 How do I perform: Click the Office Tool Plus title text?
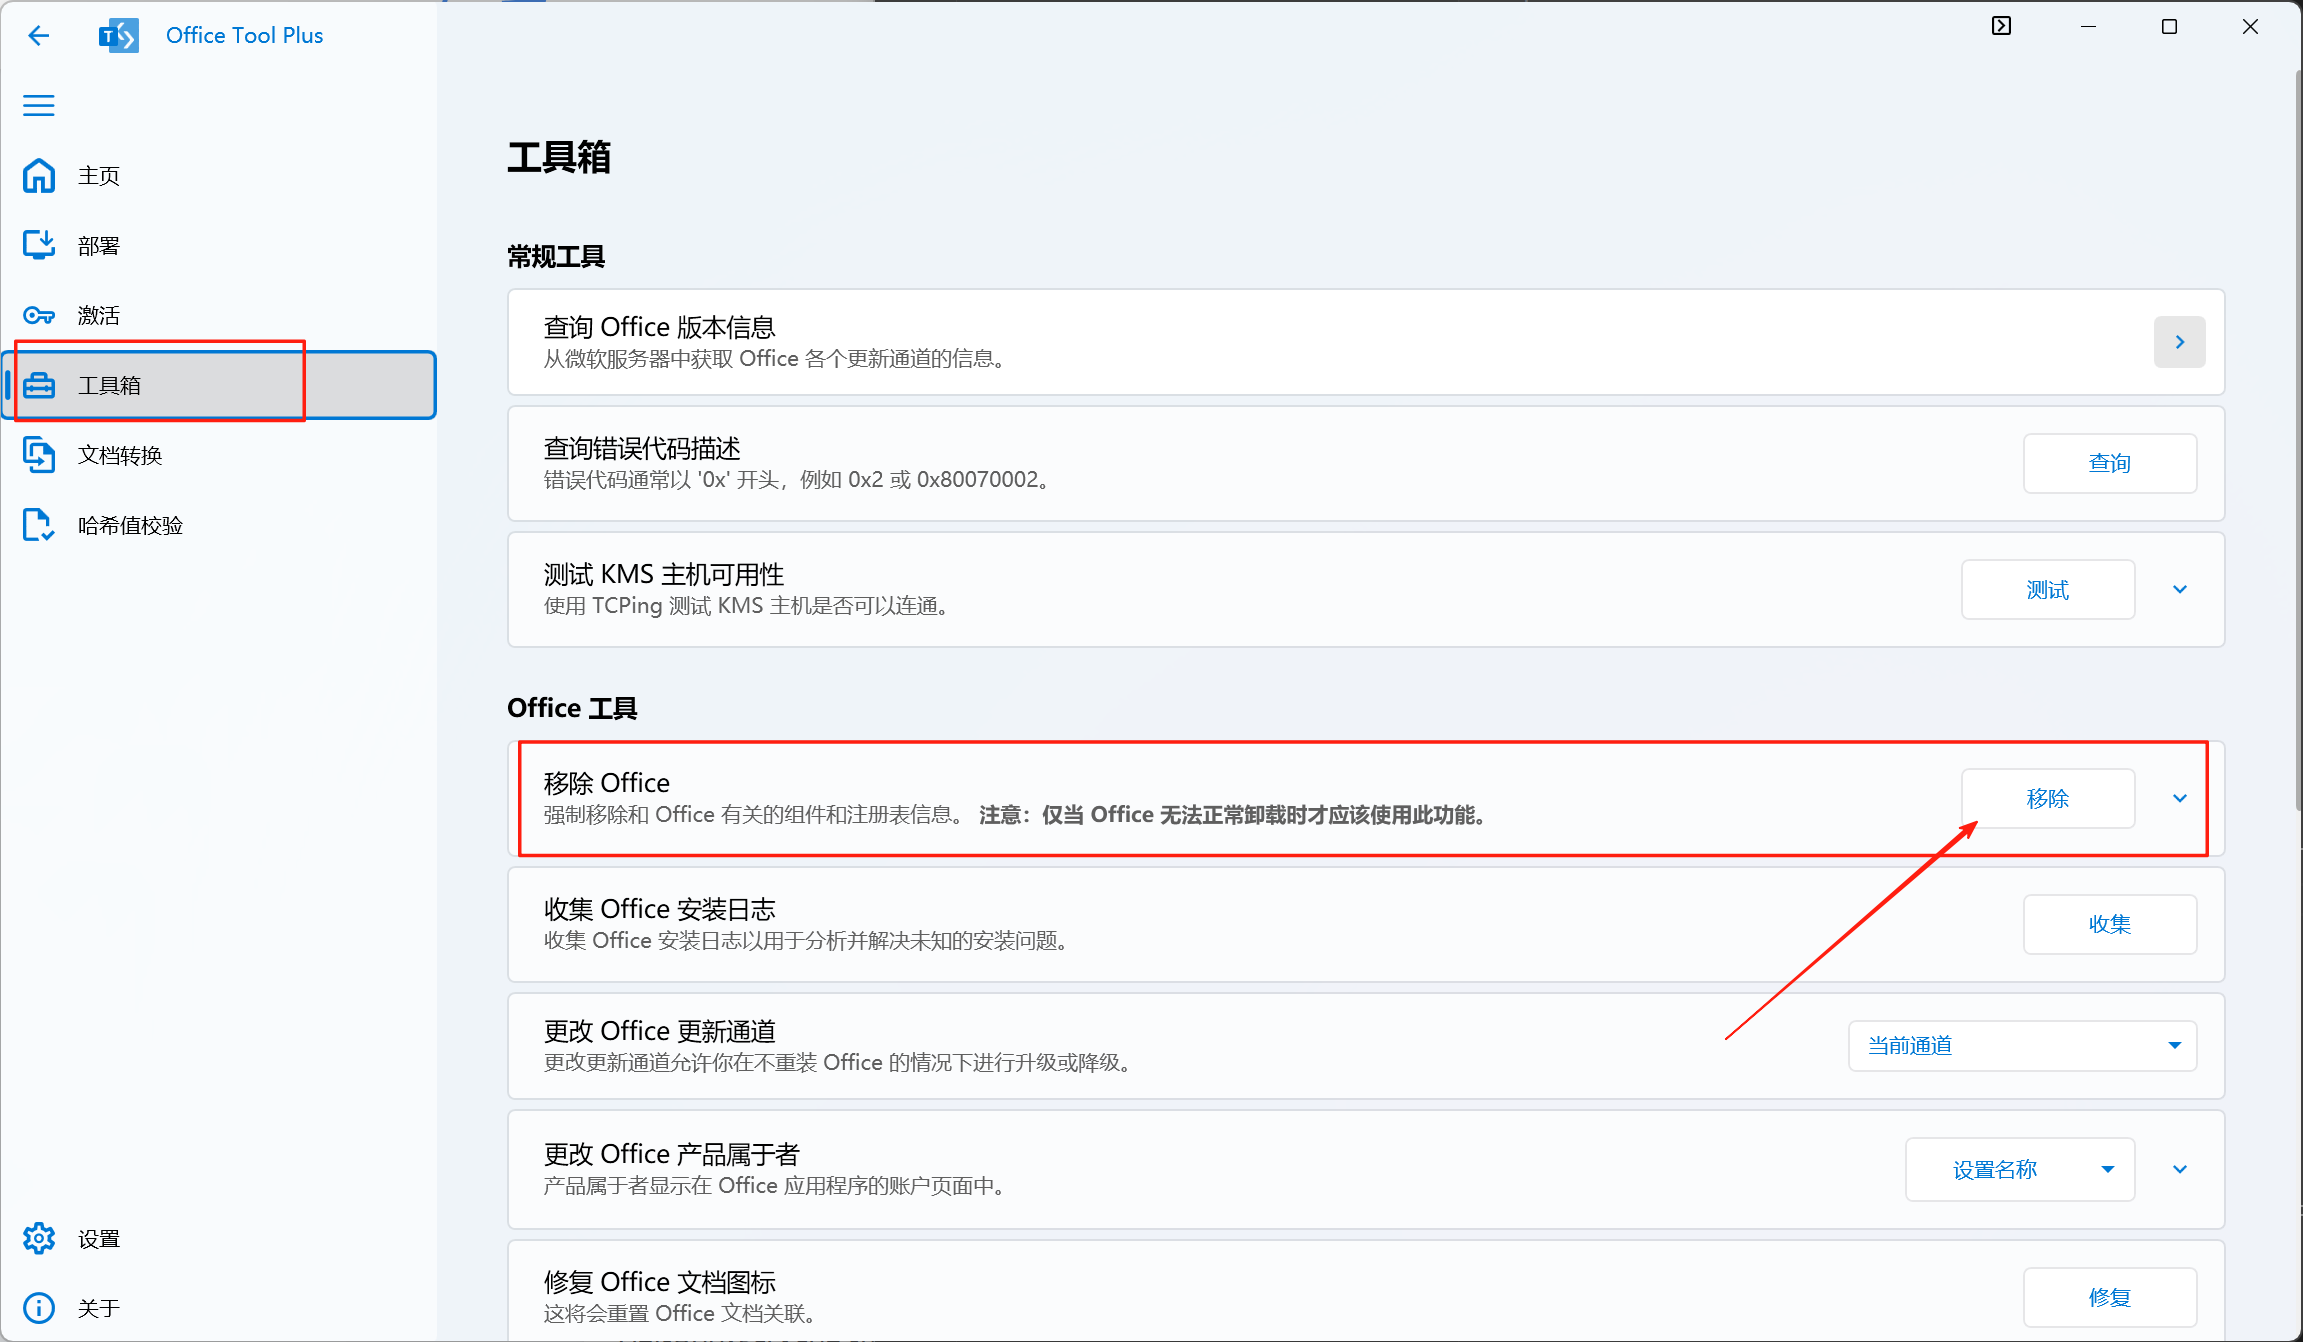click(x=244, y=35)
